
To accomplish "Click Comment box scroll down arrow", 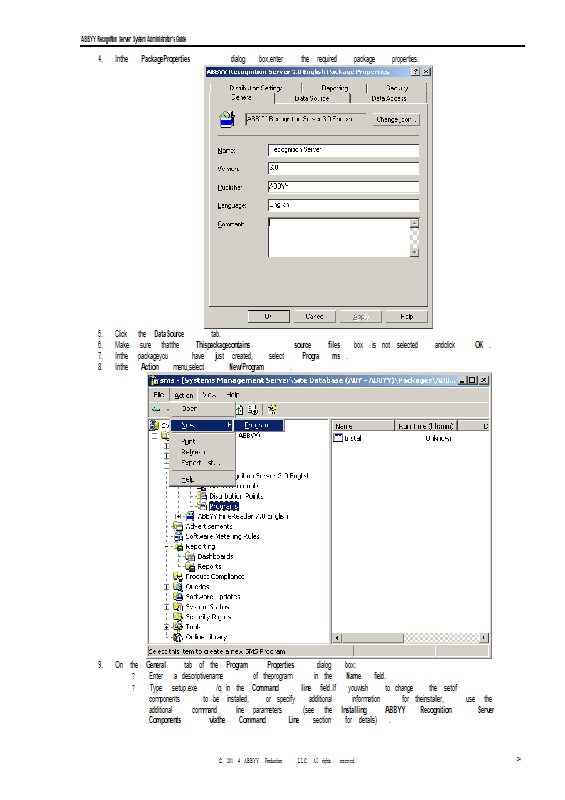I will tap(414, 252).
